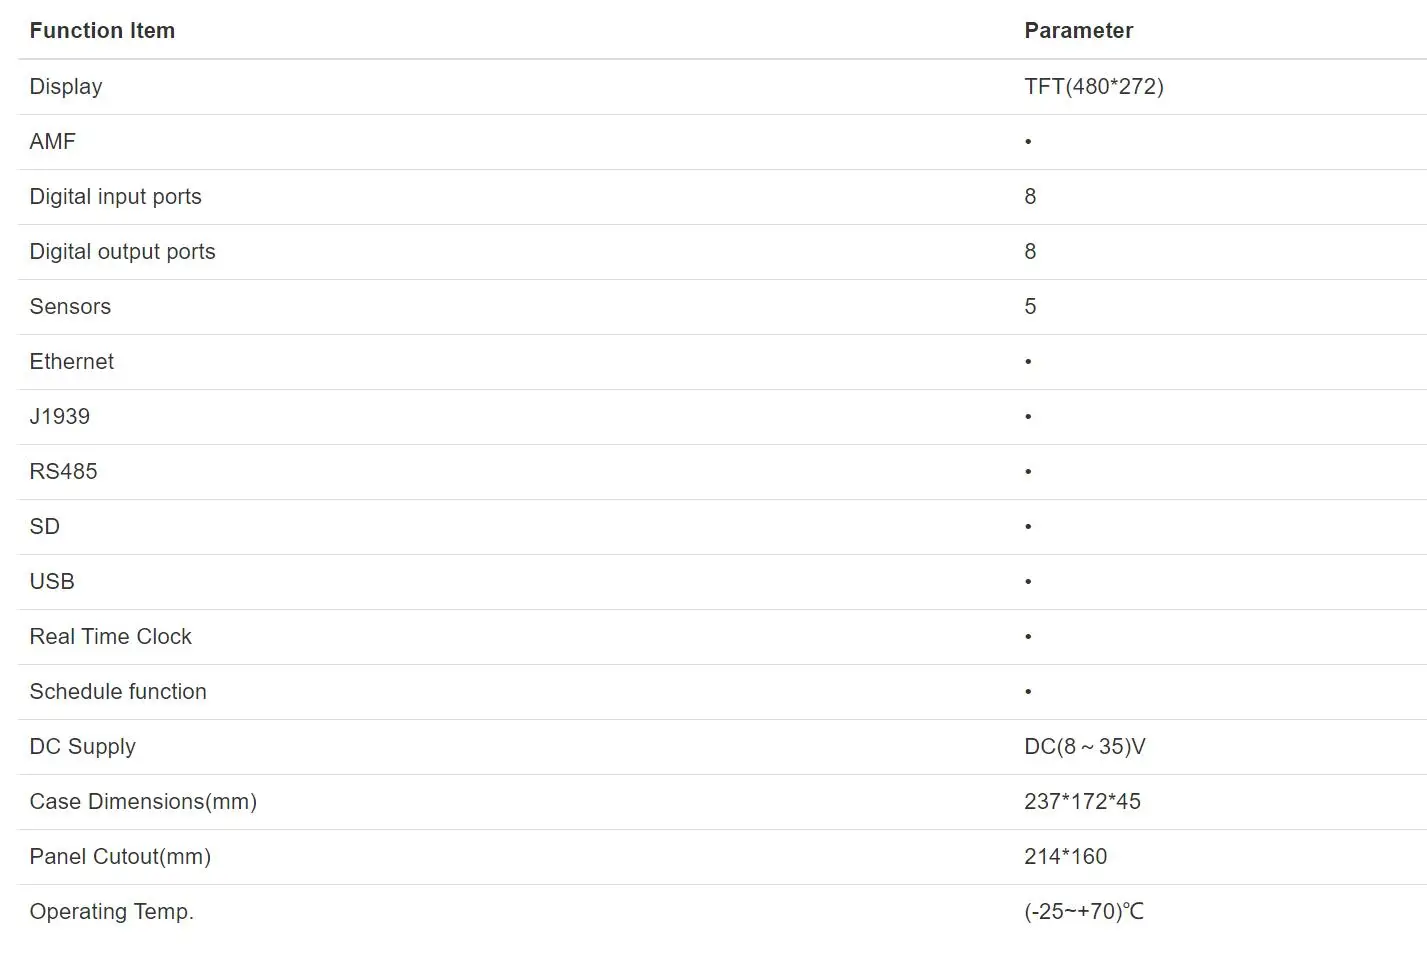Screen dimensions: 1427x972
Task: Click the Function Item column header
Action: (x=102, y=31)
